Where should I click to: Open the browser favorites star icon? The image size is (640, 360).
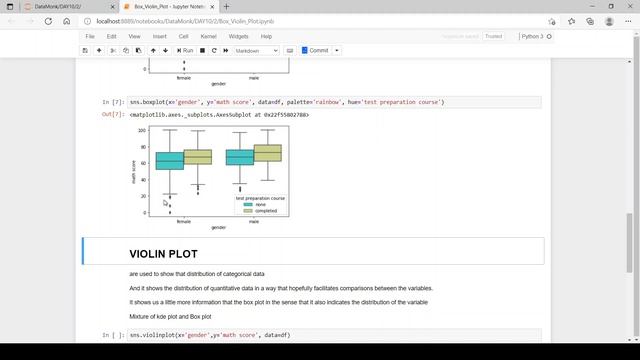click(x=571, y=21)
